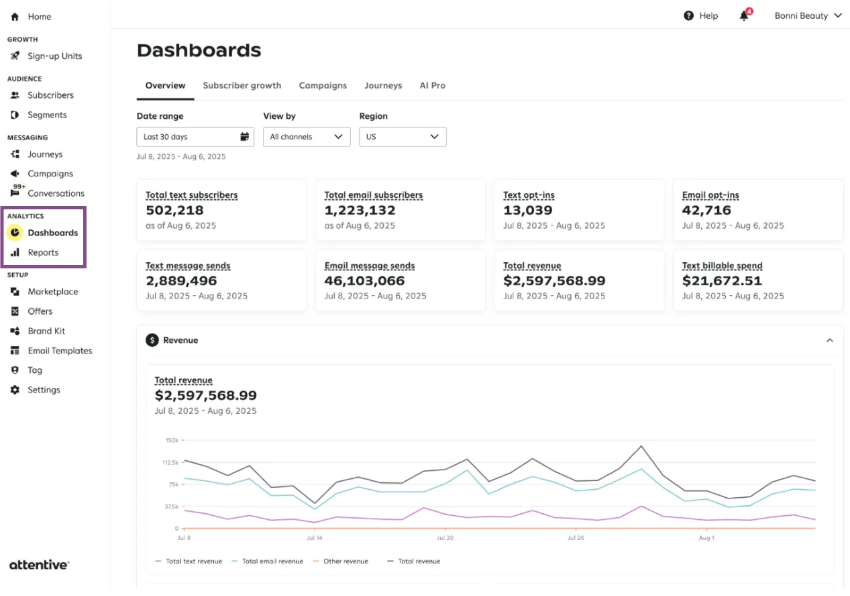Open the View by All channels dropdown
This screenshot has height=596, width=850.
[306, 137]
